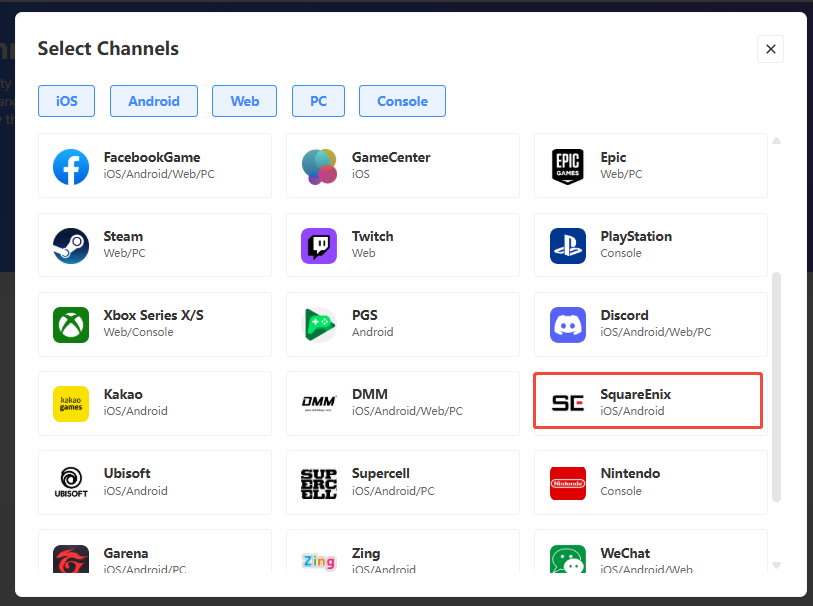Viewport: 813px width, 606px height.
Task: Select the green Xbox Series X/S icon
Action: pos(71,325)
